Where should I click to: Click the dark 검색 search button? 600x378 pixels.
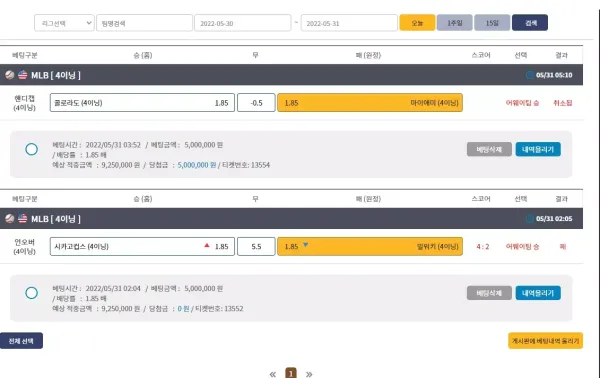coord(530,23)
